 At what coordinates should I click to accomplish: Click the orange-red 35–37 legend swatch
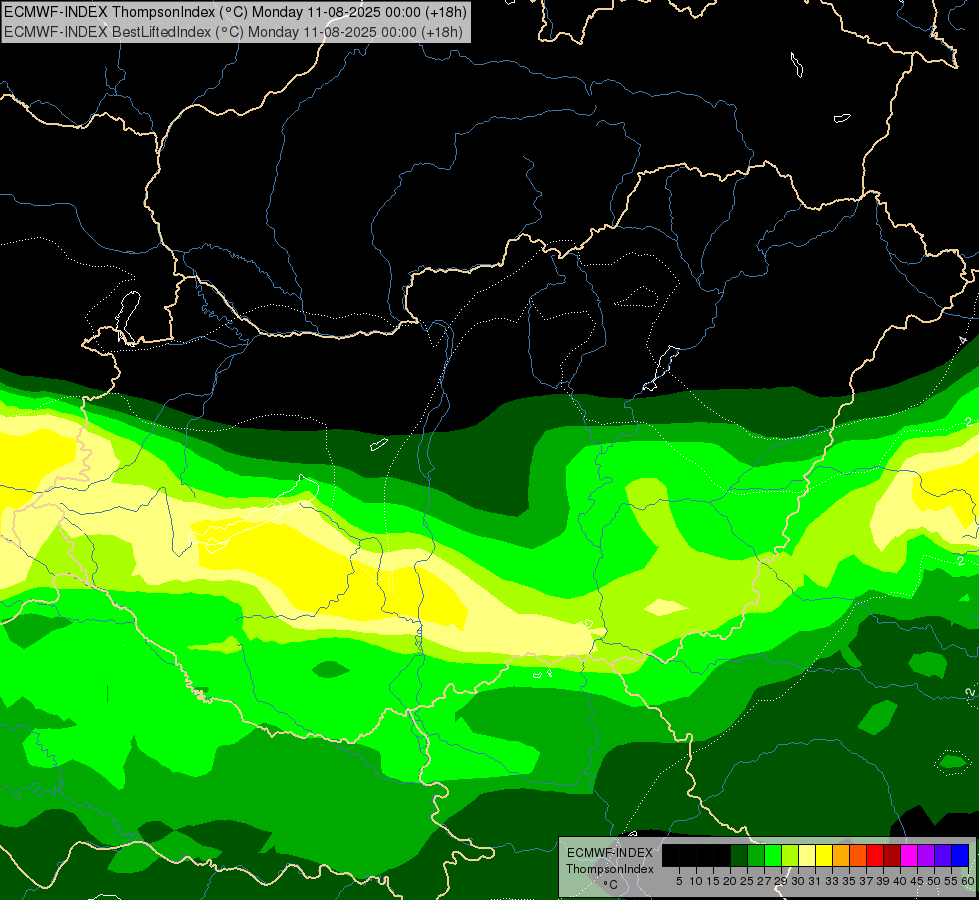tap(858, 855)
